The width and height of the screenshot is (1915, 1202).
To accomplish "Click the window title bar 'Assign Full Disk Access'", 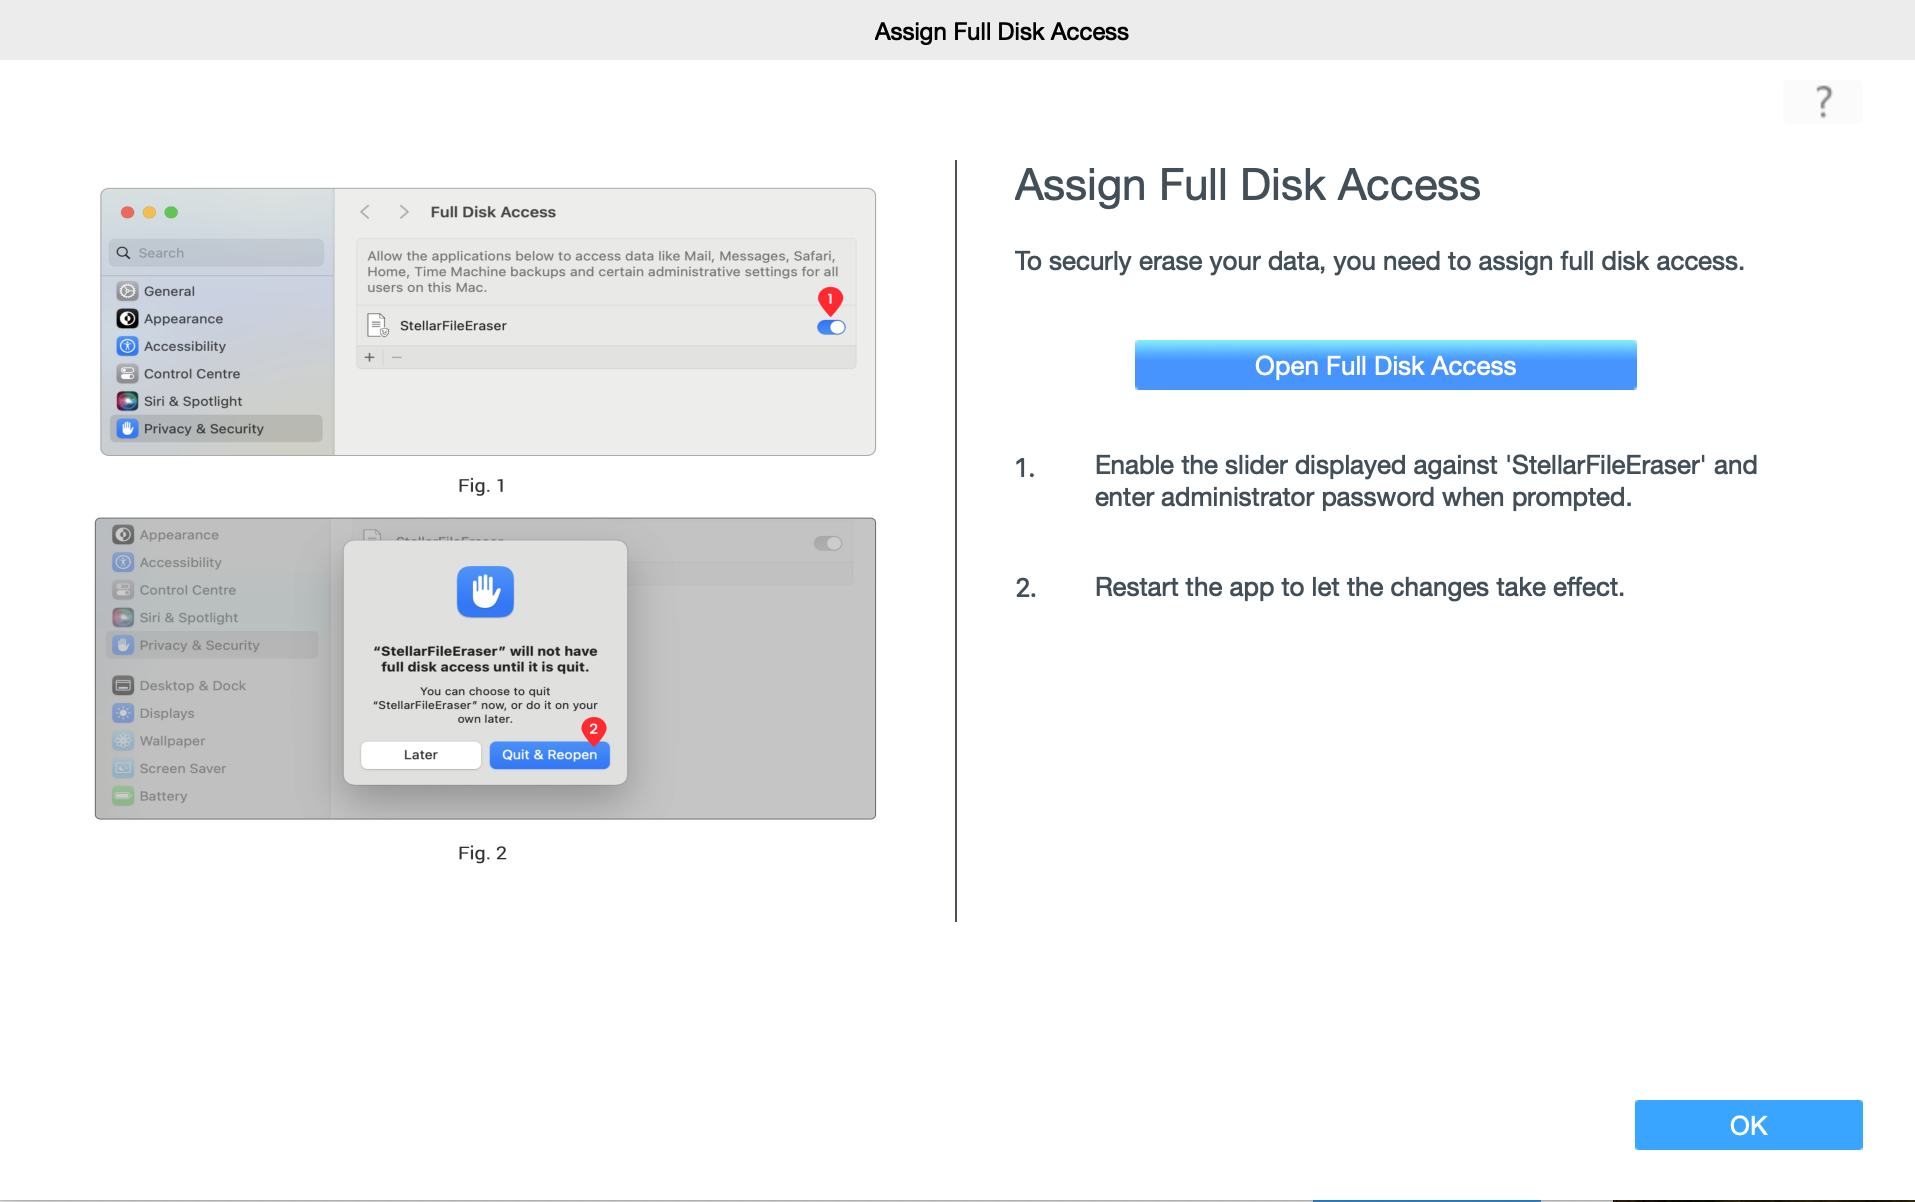I will pos(1001,31).
